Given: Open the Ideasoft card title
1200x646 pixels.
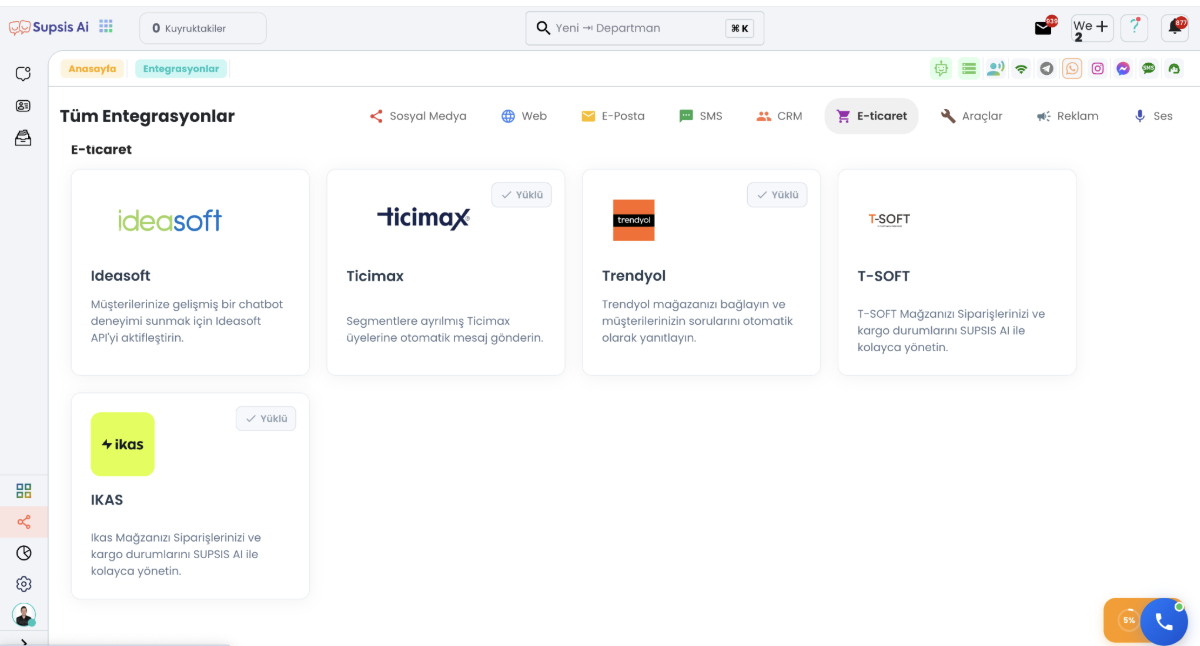Looking at the screenshot, I should click(120, 276).
